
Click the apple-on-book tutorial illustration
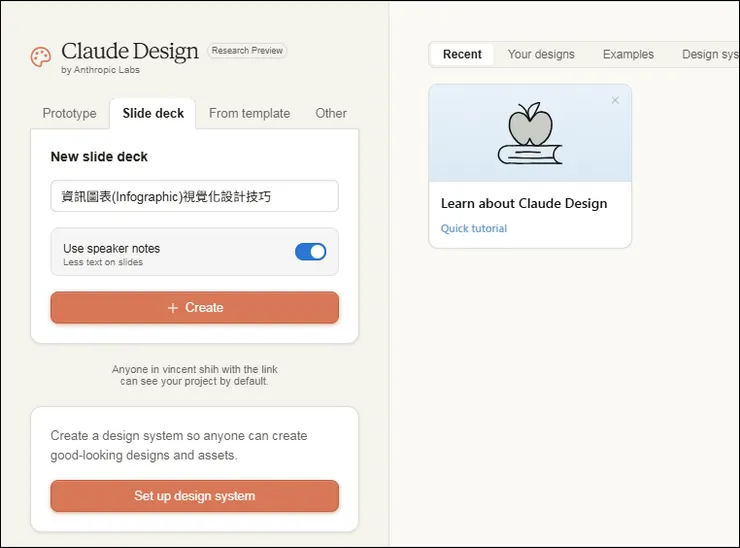pyautogui.click(x=530, y=133)
